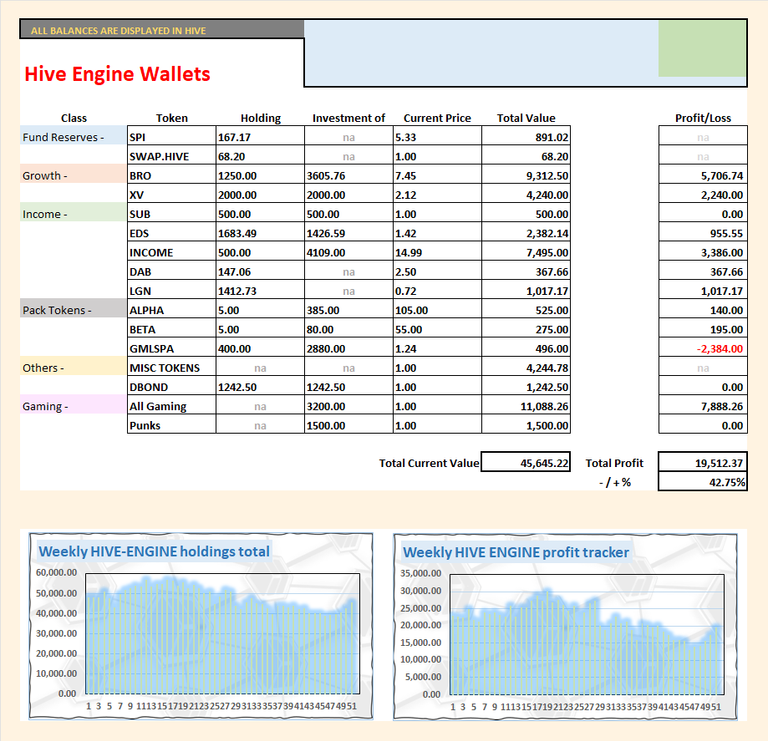Select INCOME total value 7,495.00
The image size is (768, 741).
(526, 252)
